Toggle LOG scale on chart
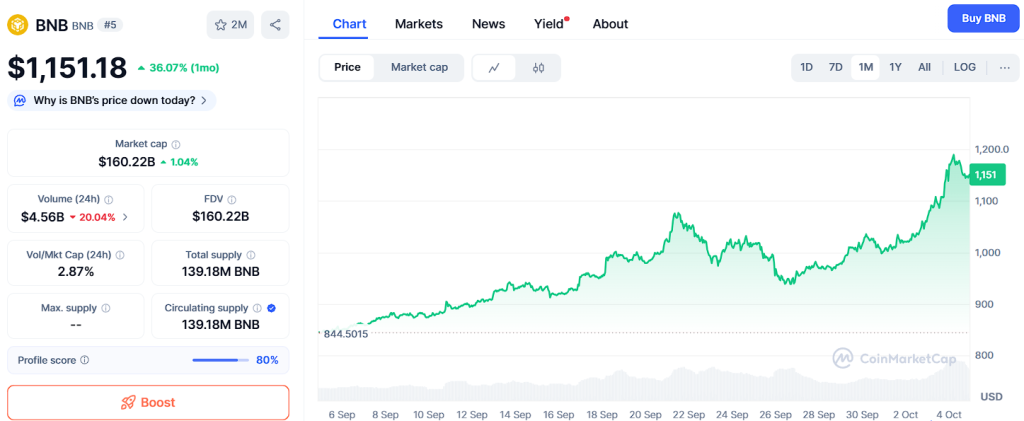 coord(964,67)
